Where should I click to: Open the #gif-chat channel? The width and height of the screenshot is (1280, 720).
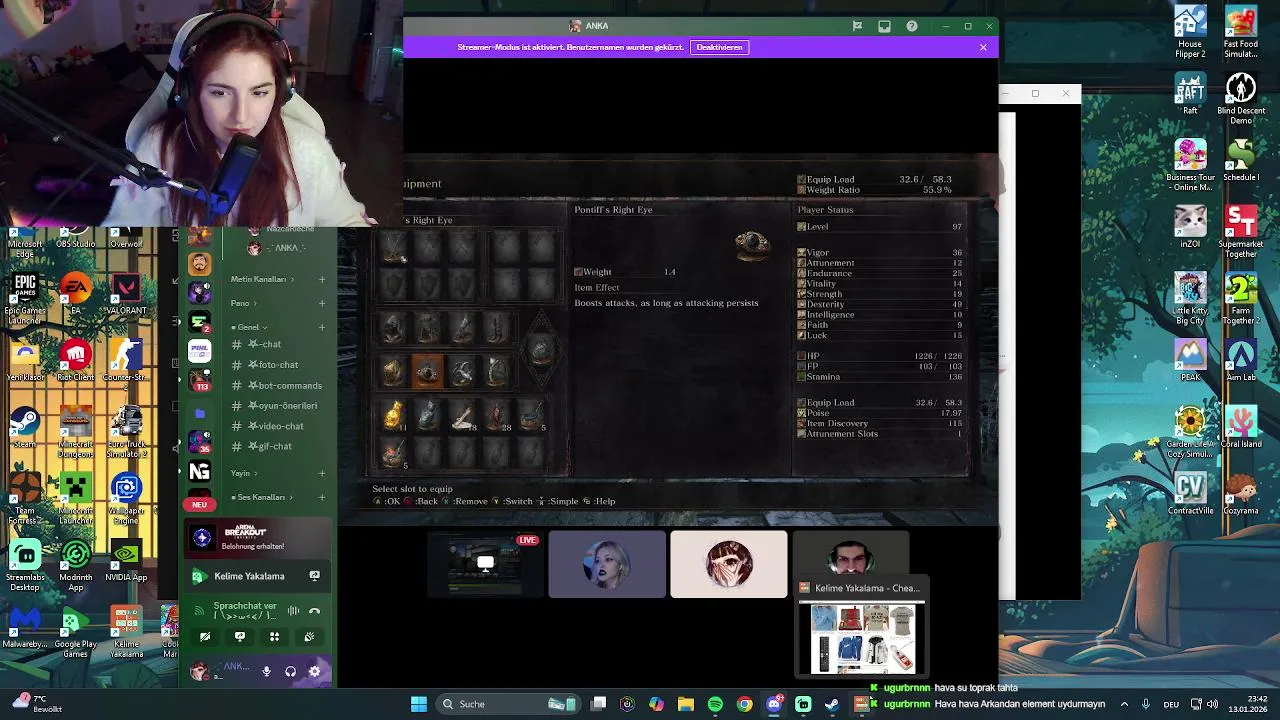click(269, 446)
